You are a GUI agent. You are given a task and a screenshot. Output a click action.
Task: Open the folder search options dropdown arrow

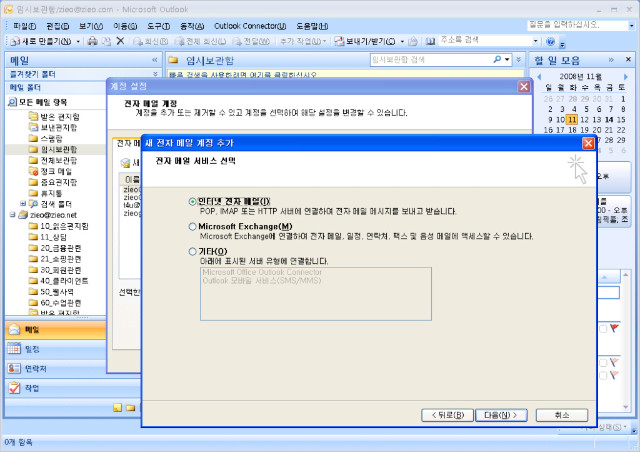(507, 60)
